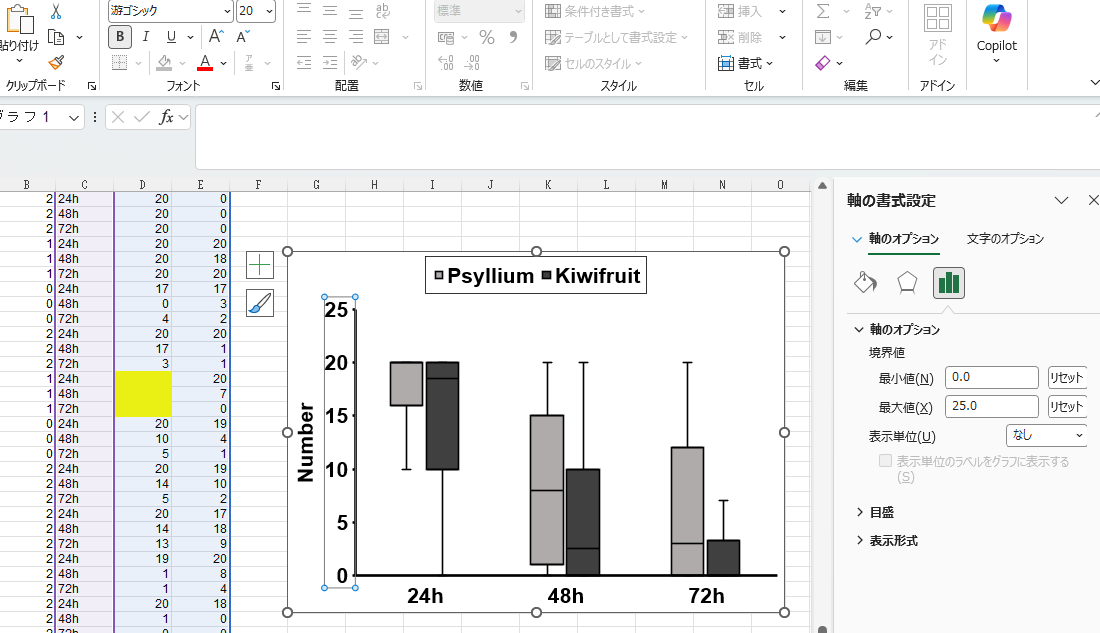Click the Percent Style icon

(x=487, y=37)
